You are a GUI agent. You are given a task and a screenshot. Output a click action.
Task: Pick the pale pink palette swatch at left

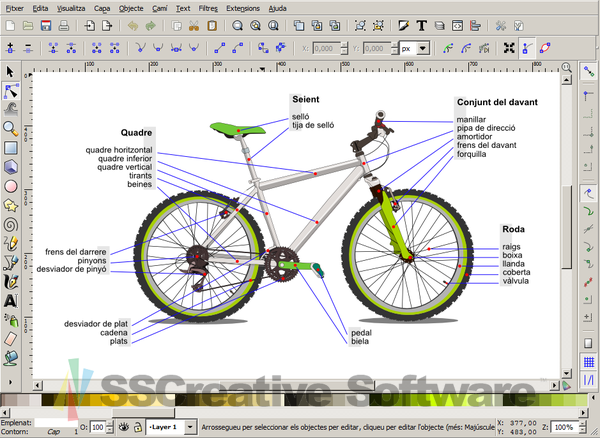[x=23, y=400]
